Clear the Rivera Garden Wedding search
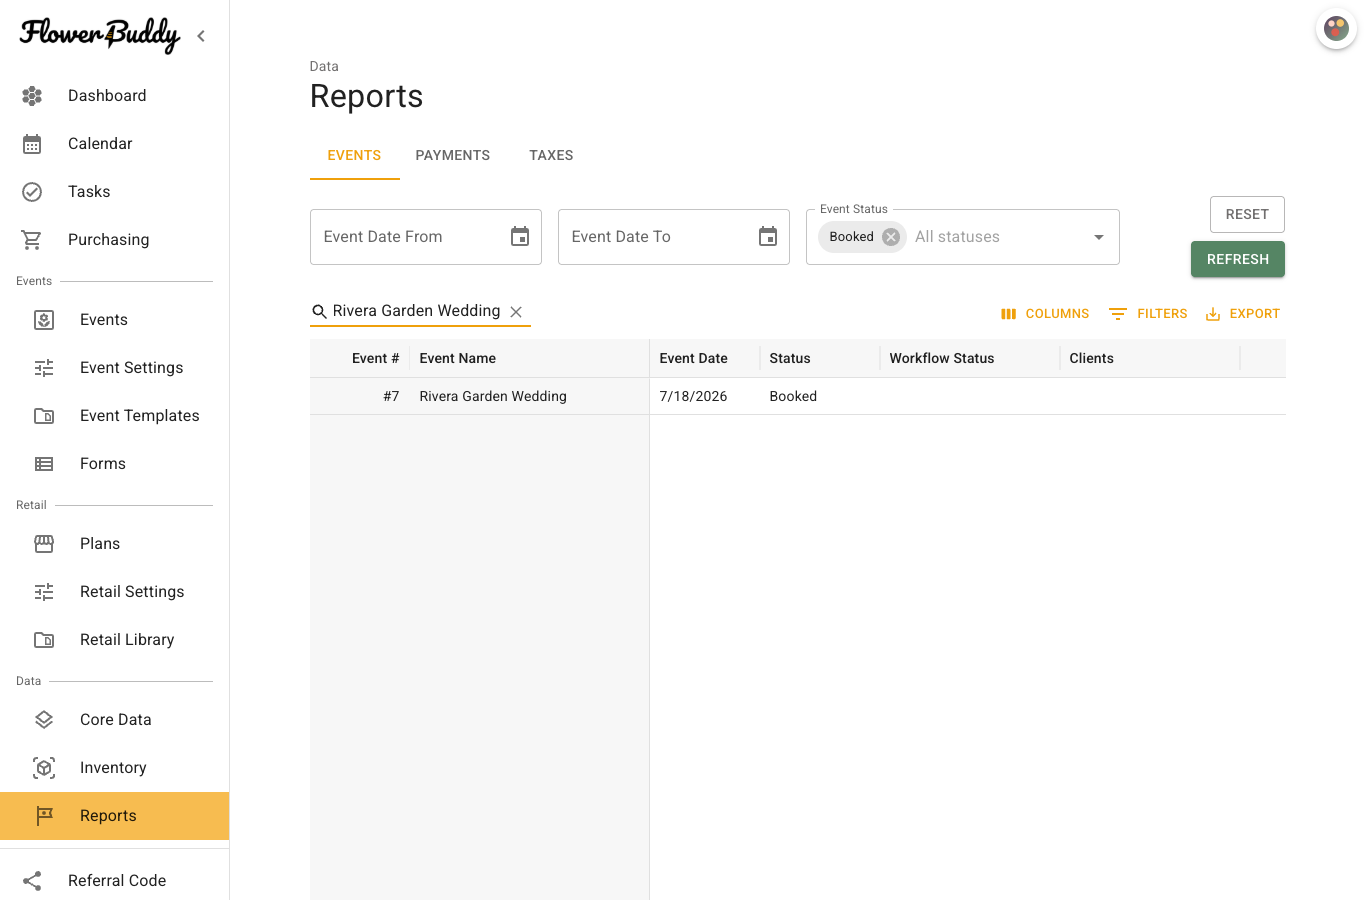The width and height of the screenshot is (1365, 900). (x=516, y=312)
